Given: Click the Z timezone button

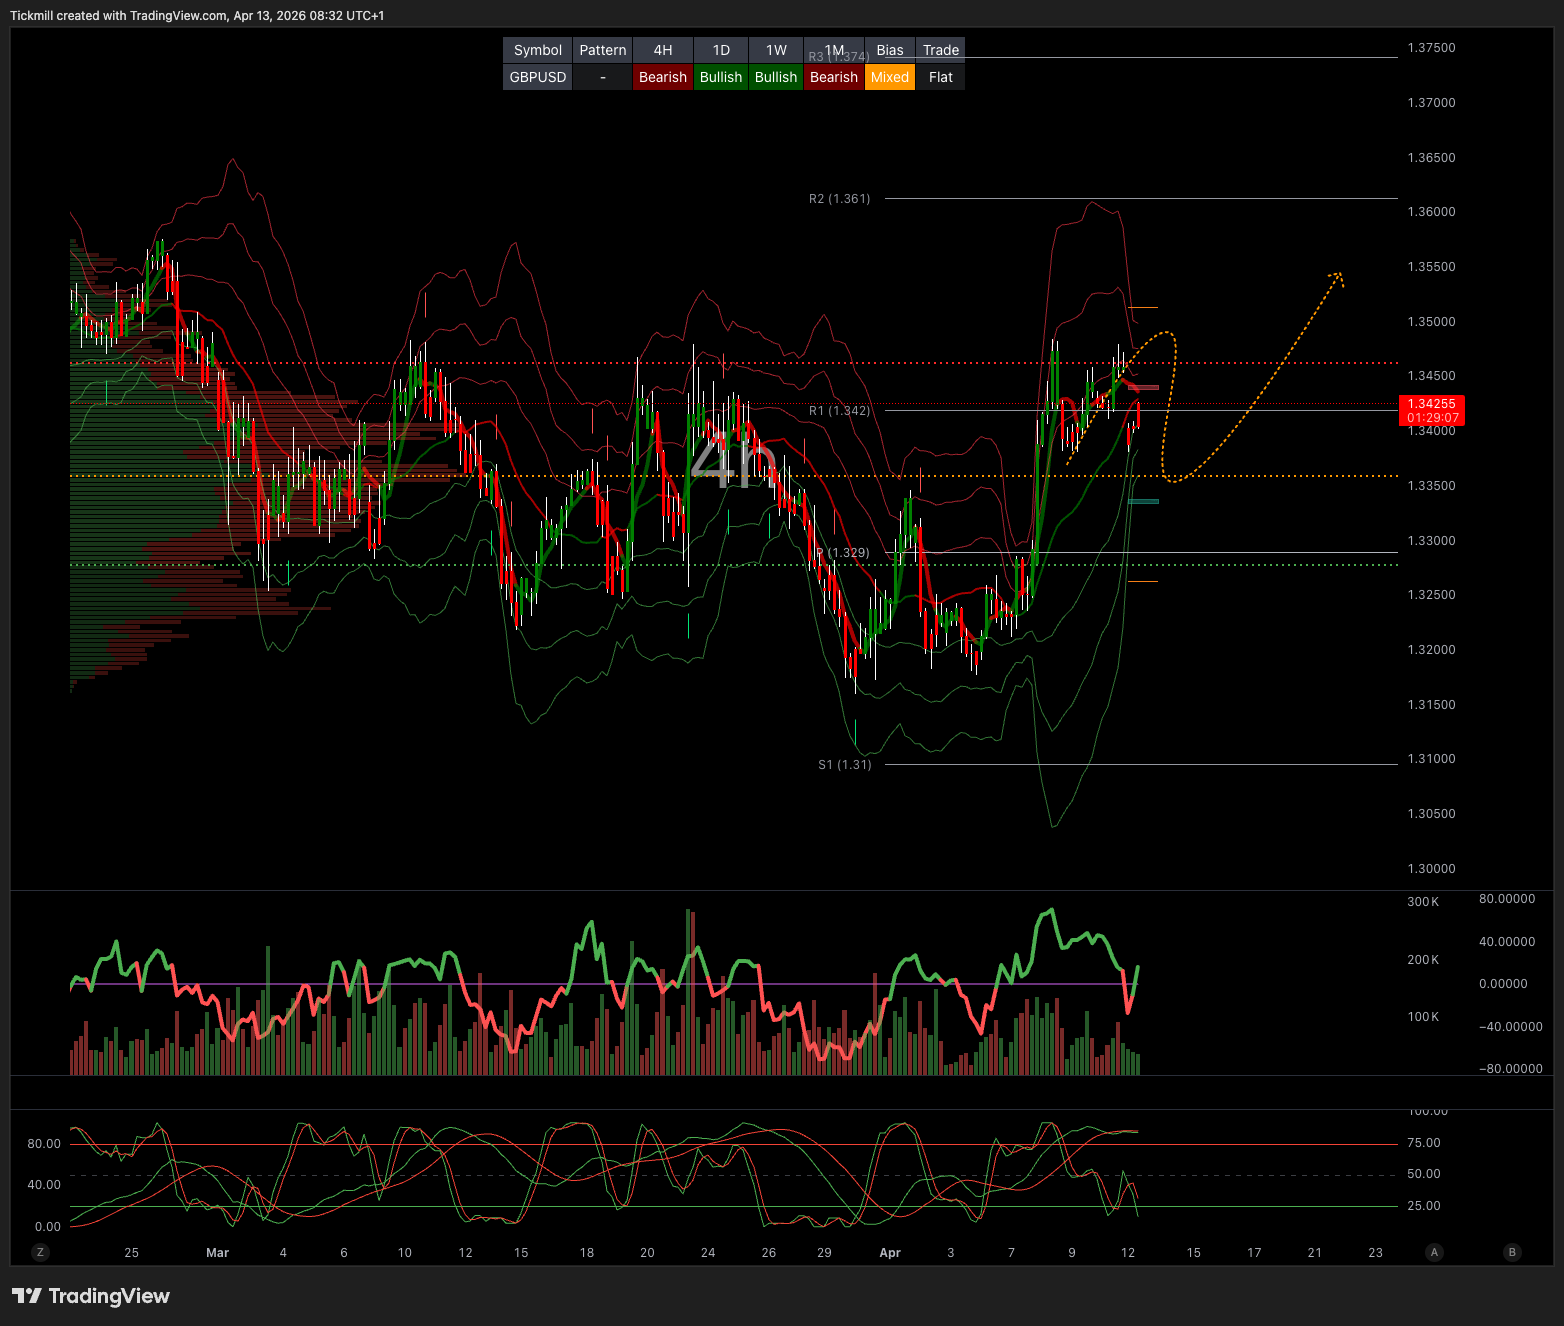Looking at the screenshot, I should point(40,1252).
